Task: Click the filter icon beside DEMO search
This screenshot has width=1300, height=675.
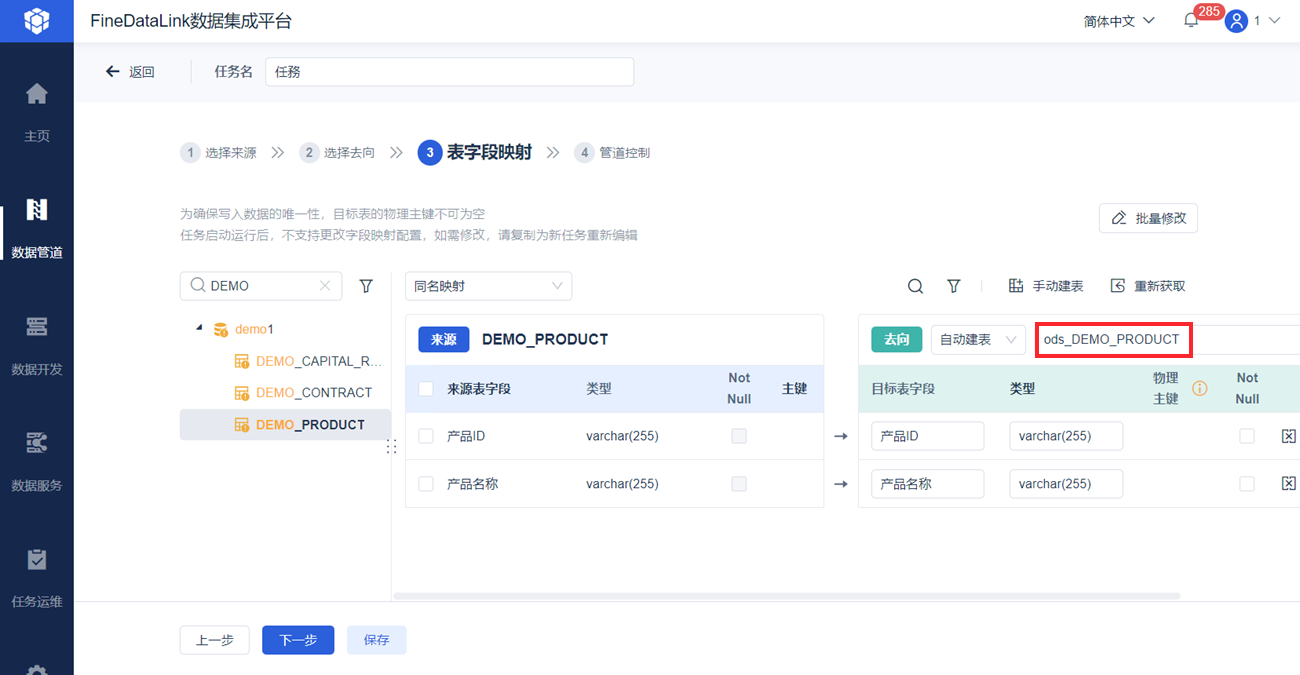Action: click(366, 286)
